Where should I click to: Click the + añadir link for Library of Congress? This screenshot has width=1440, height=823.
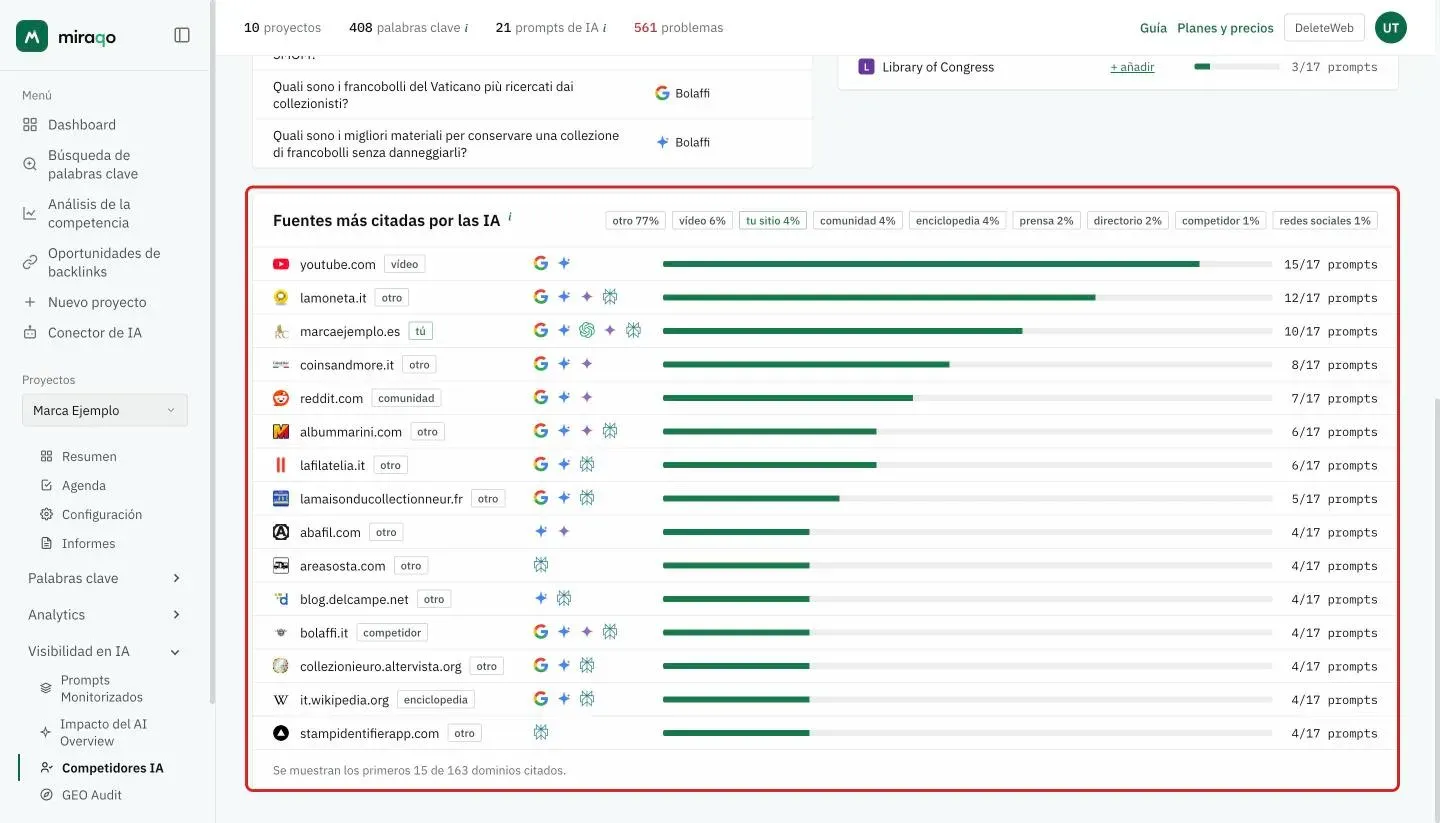pyautogui.click(x=1132, y=67)
